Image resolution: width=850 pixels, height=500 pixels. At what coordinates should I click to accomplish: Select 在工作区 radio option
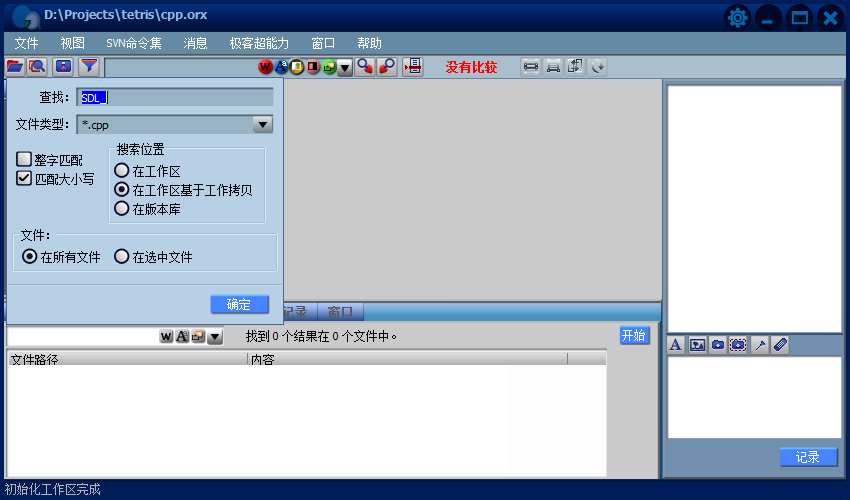[122, 171]
